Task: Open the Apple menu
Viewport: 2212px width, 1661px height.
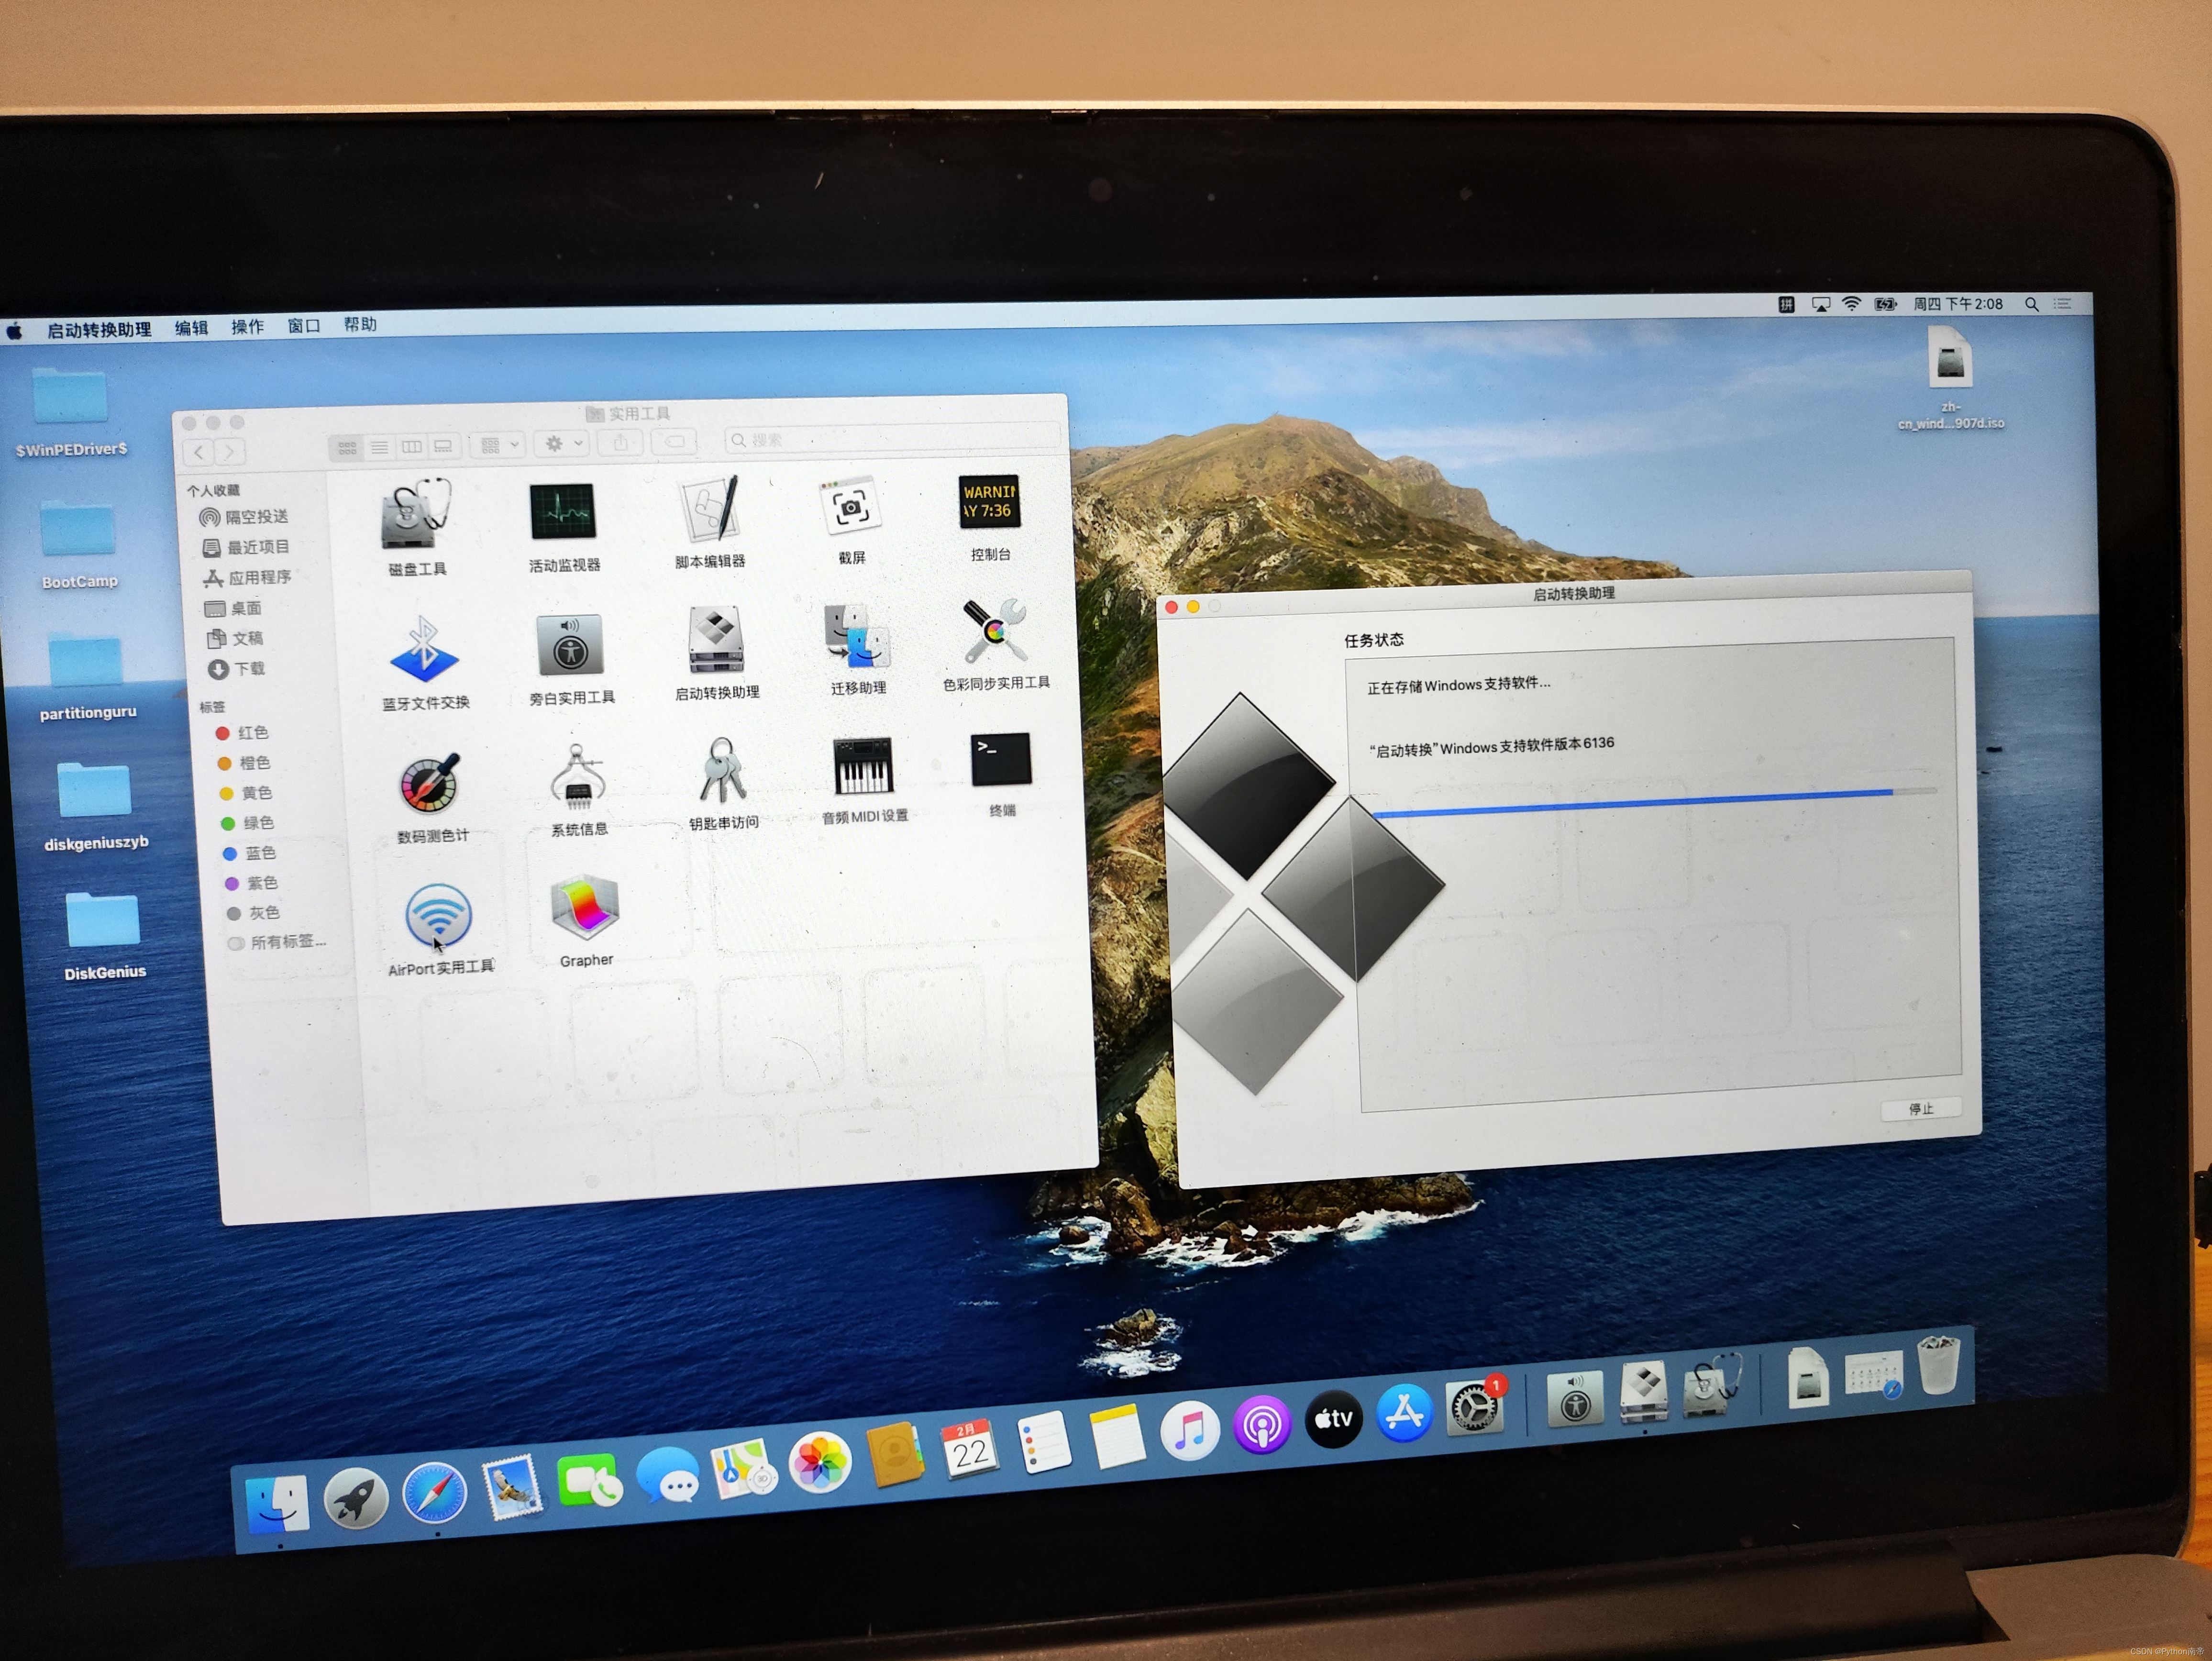Action: coord(15,331)
